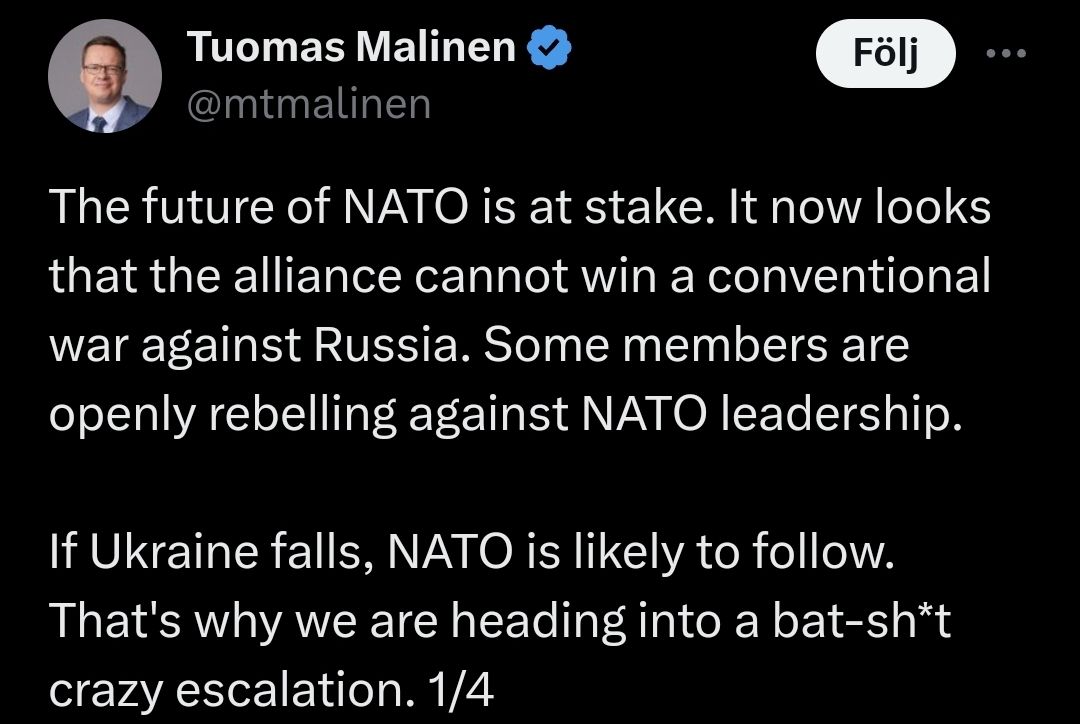Image resolution: width=1080 pixels, height=724 pixels.
Task: Visit the @mtmalinen handle
Action: 309,105
